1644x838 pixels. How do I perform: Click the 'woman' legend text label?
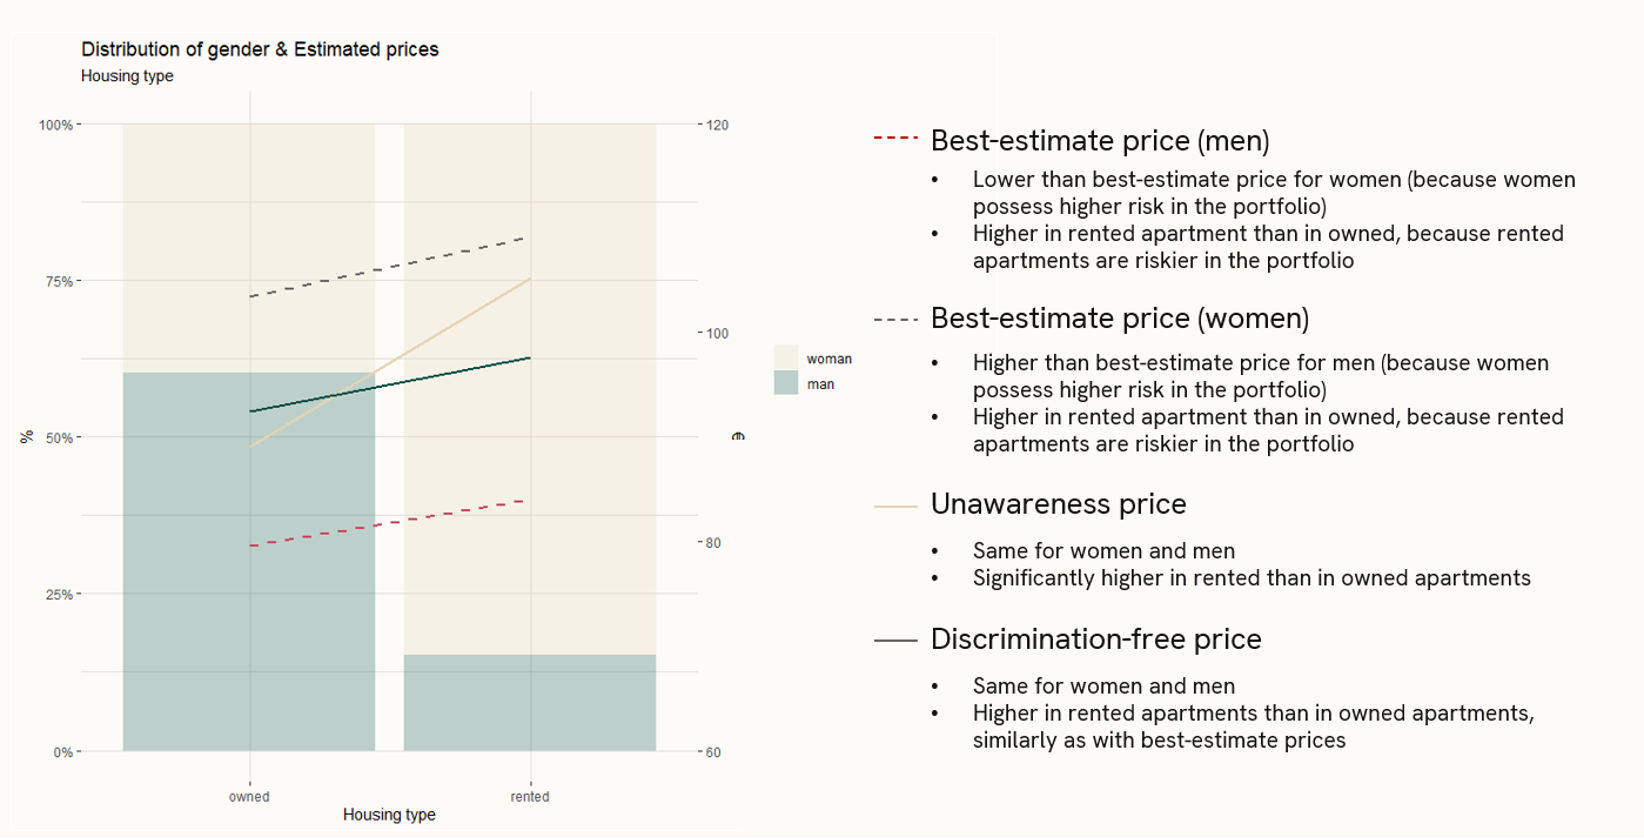[x=829, y=359]
